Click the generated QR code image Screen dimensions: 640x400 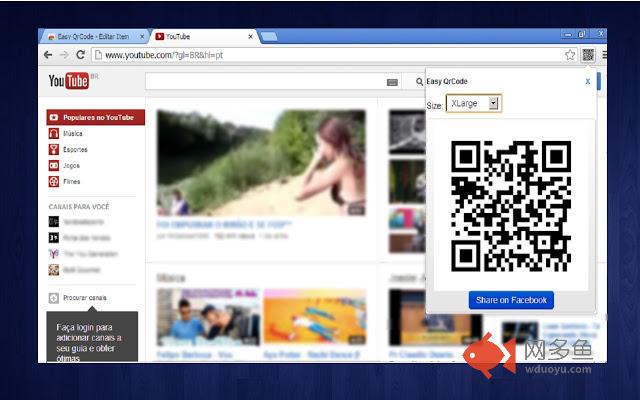click(511, 206)
